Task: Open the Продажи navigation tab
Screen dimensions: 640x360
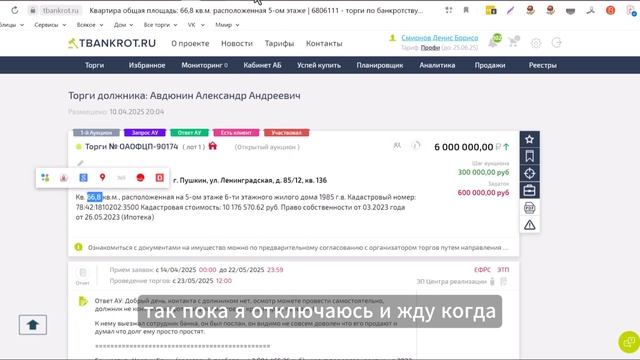Action: [x=490, y=65]
